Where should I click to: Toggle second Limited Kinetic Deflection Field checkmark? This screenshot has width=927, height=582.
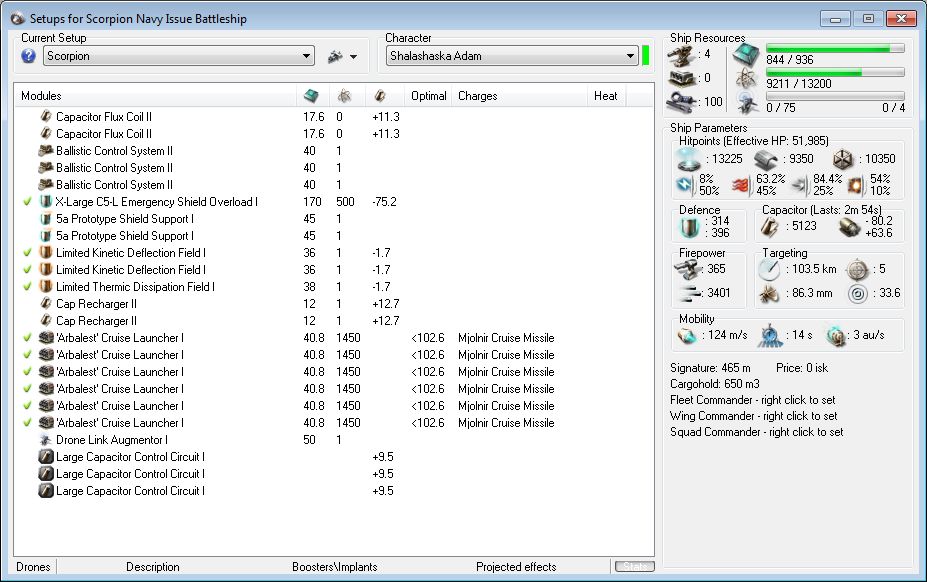27,270
